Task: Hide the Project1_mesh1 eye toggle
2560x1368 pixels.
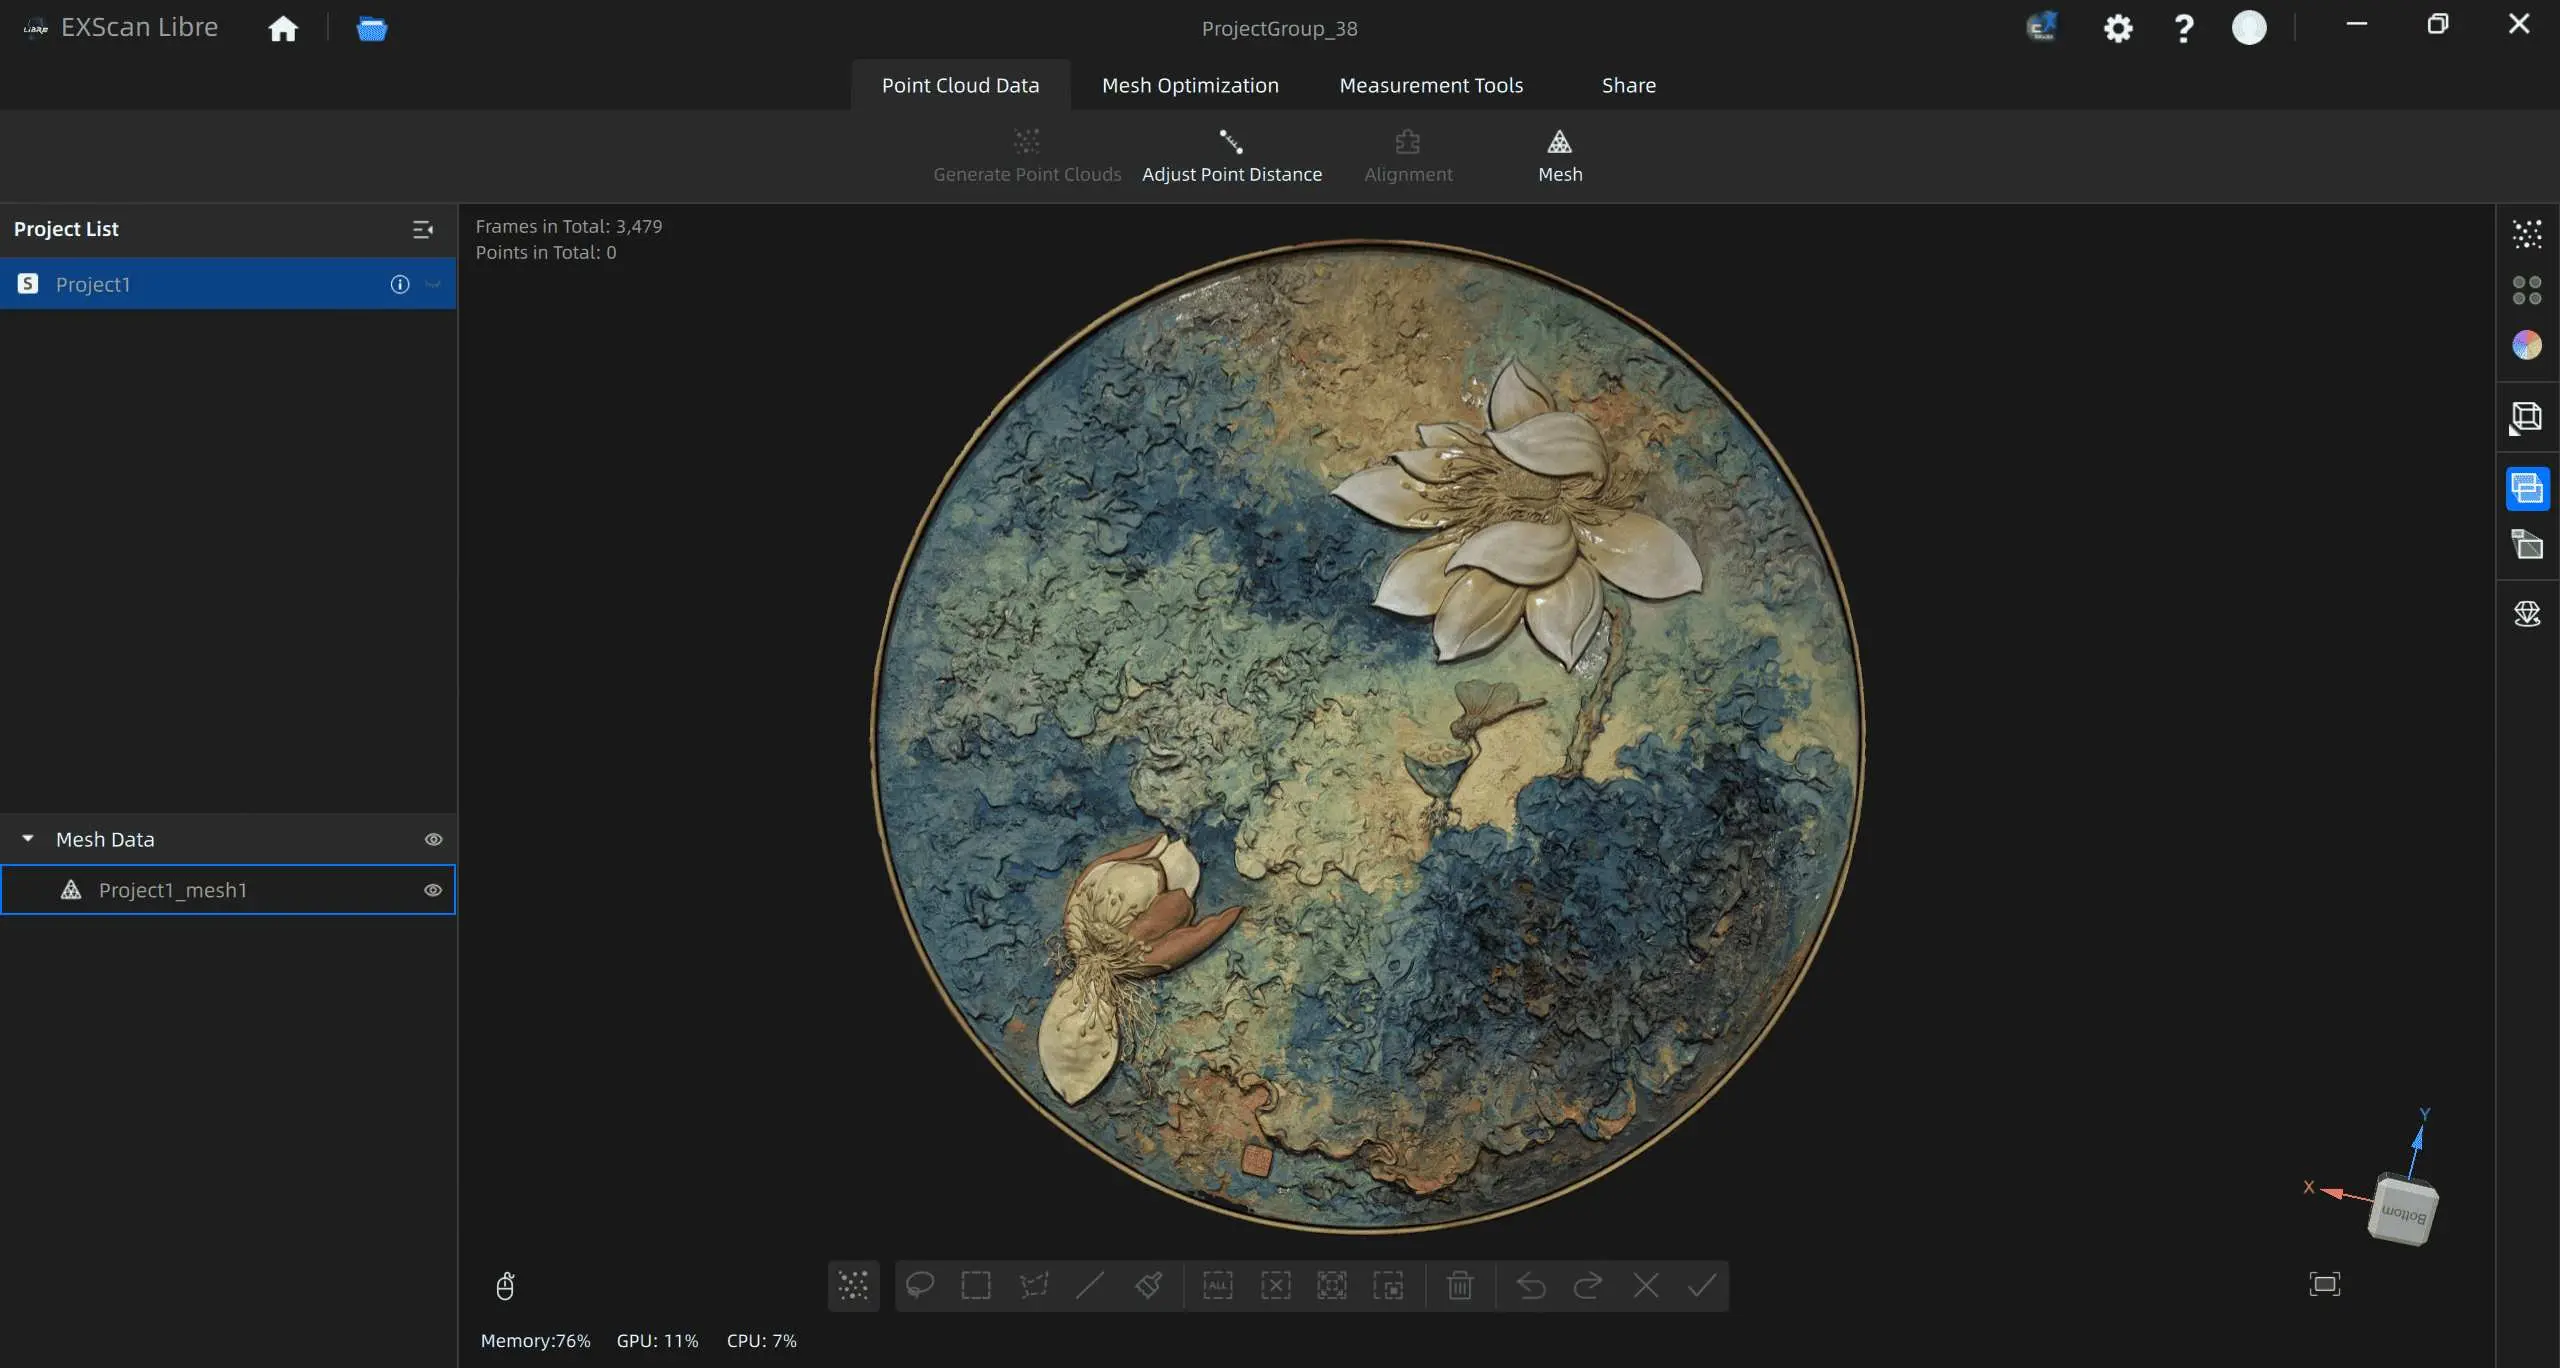Action: click(x=433, y=890)
